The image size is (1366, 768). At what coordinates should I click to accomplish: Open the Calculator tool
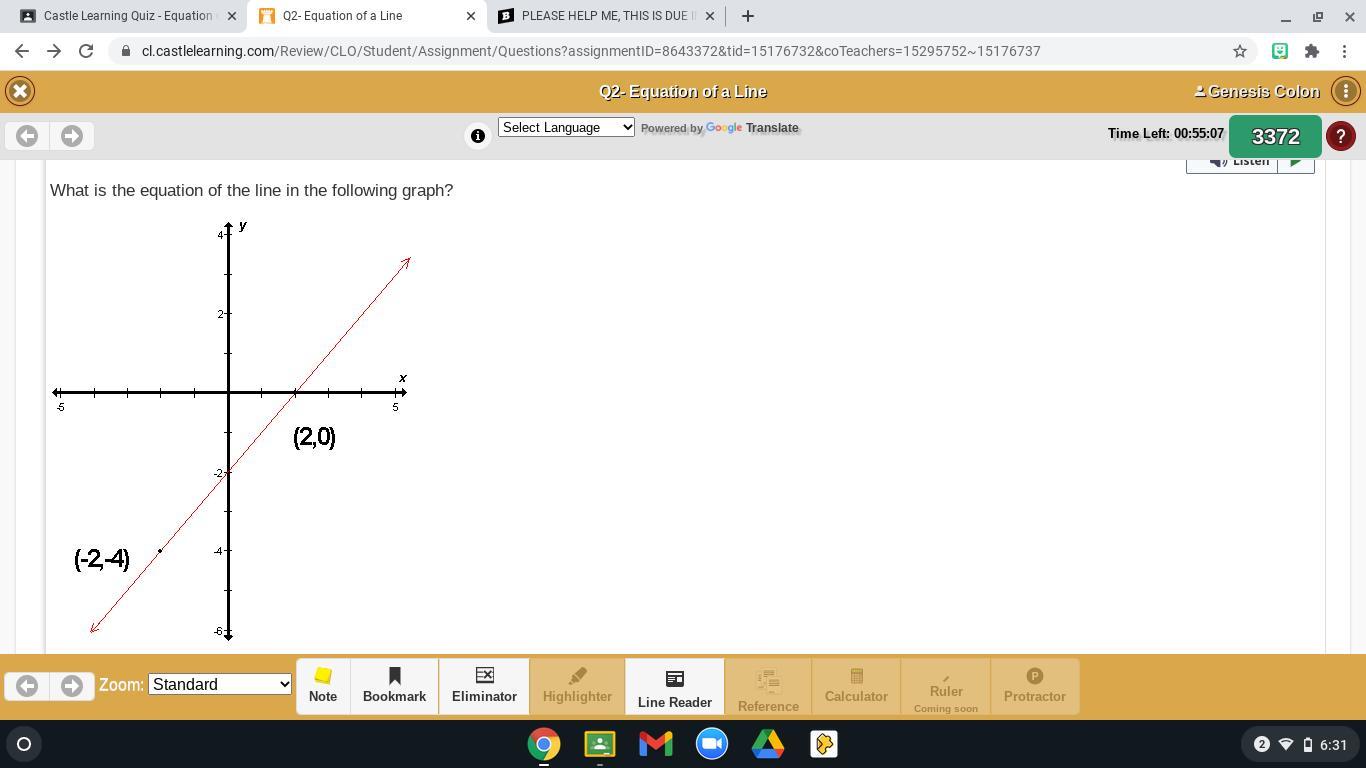pyautogui.click(x=855, y=686)
